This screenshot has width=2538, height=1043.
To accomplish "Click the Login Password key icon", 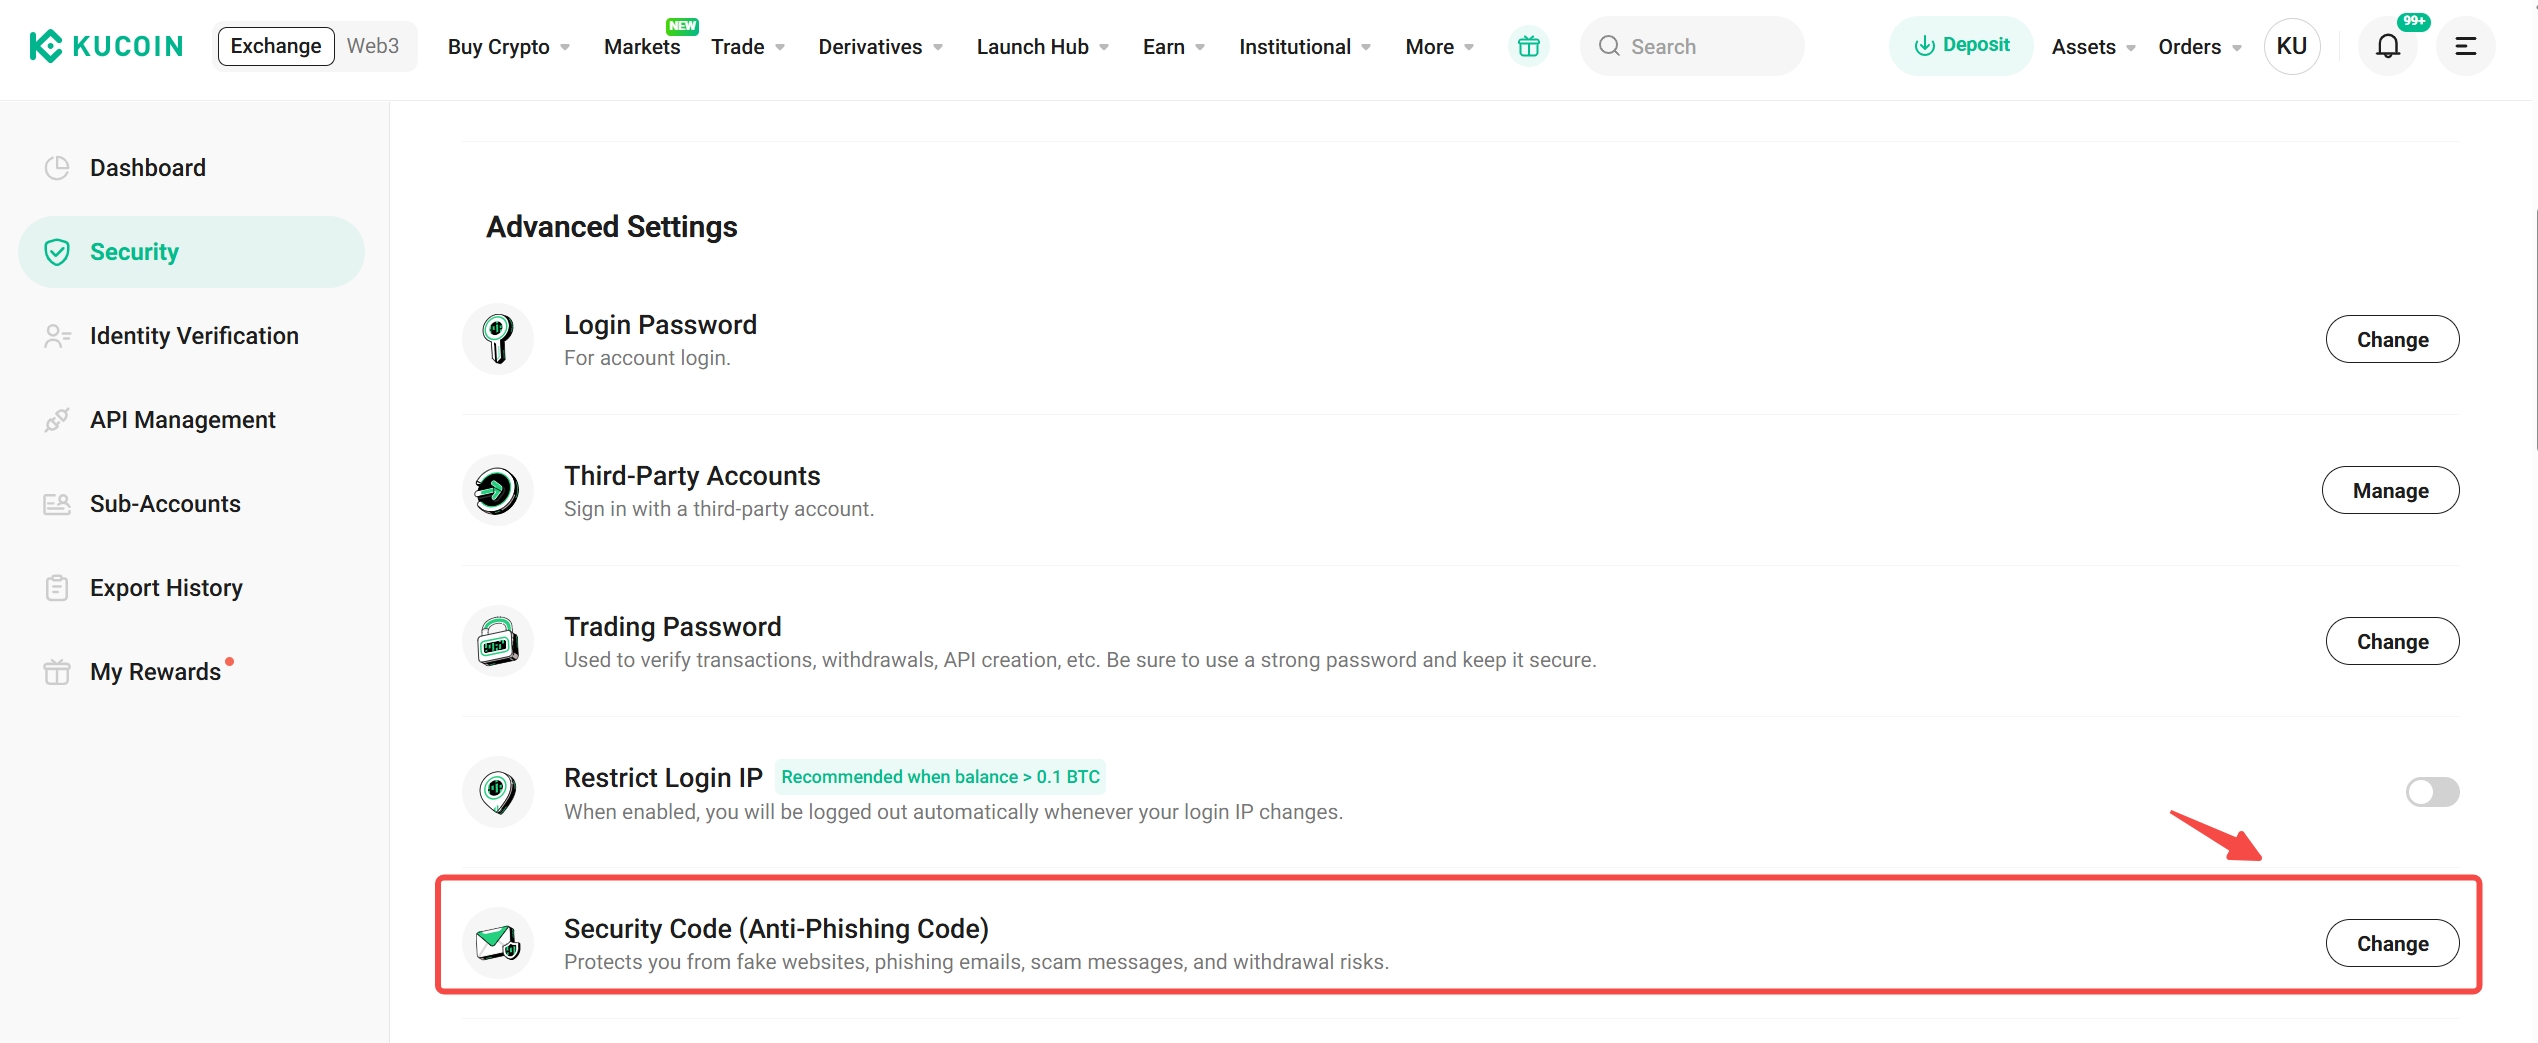I will coord(498,340).
